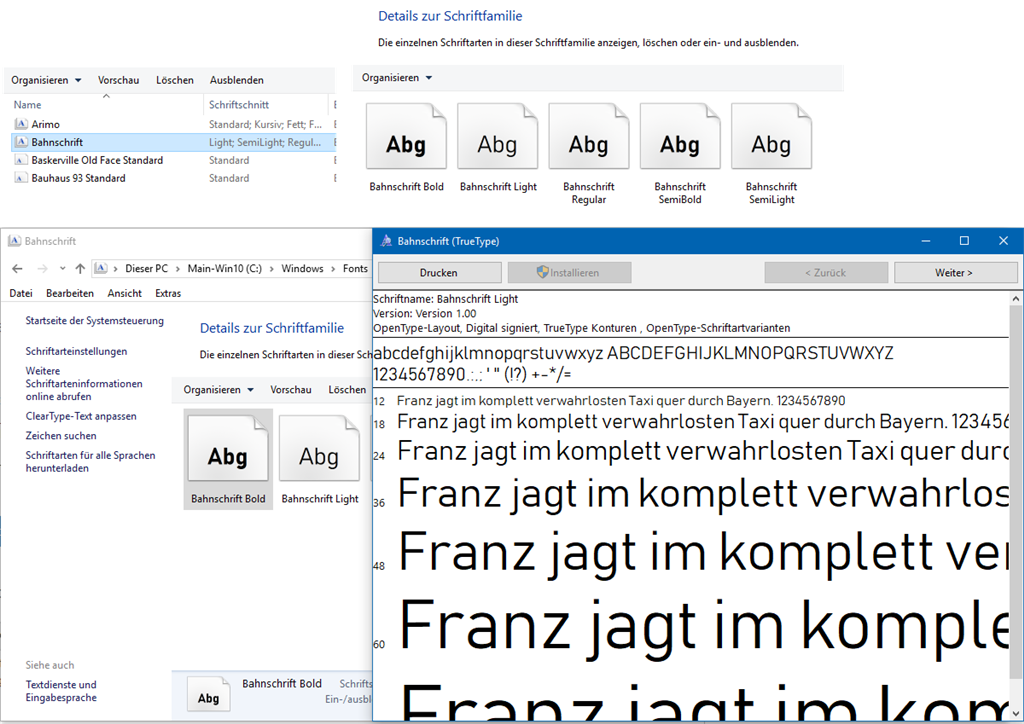Select Bauhaus 93 Standard row
Viewport: 1024px width, 724px height.
[172, 178]
